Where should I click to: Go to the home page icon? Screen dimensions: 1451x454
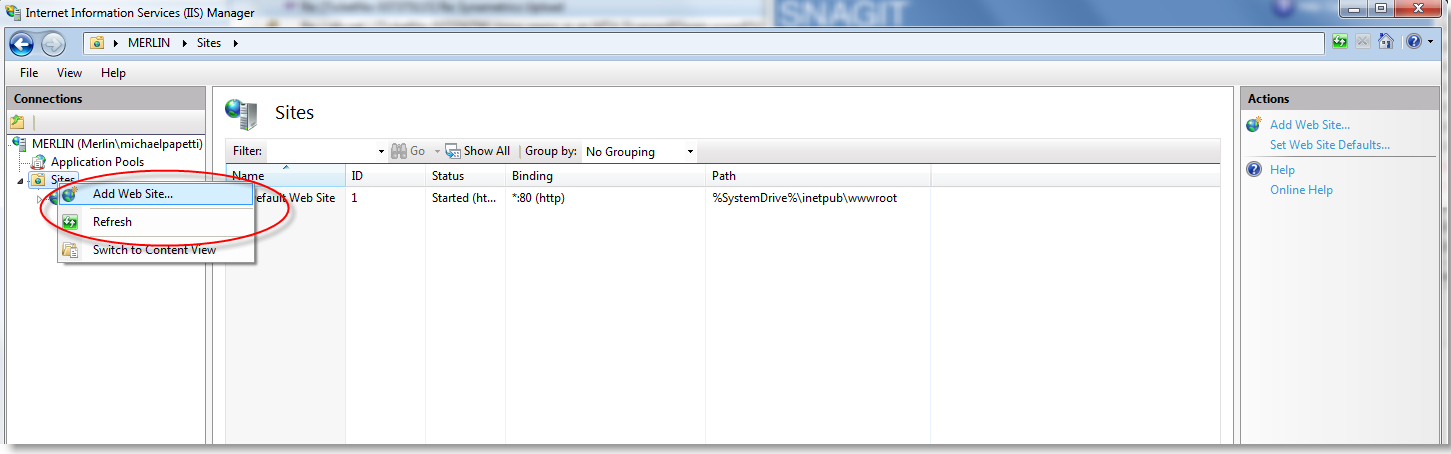coord(1386,42)
